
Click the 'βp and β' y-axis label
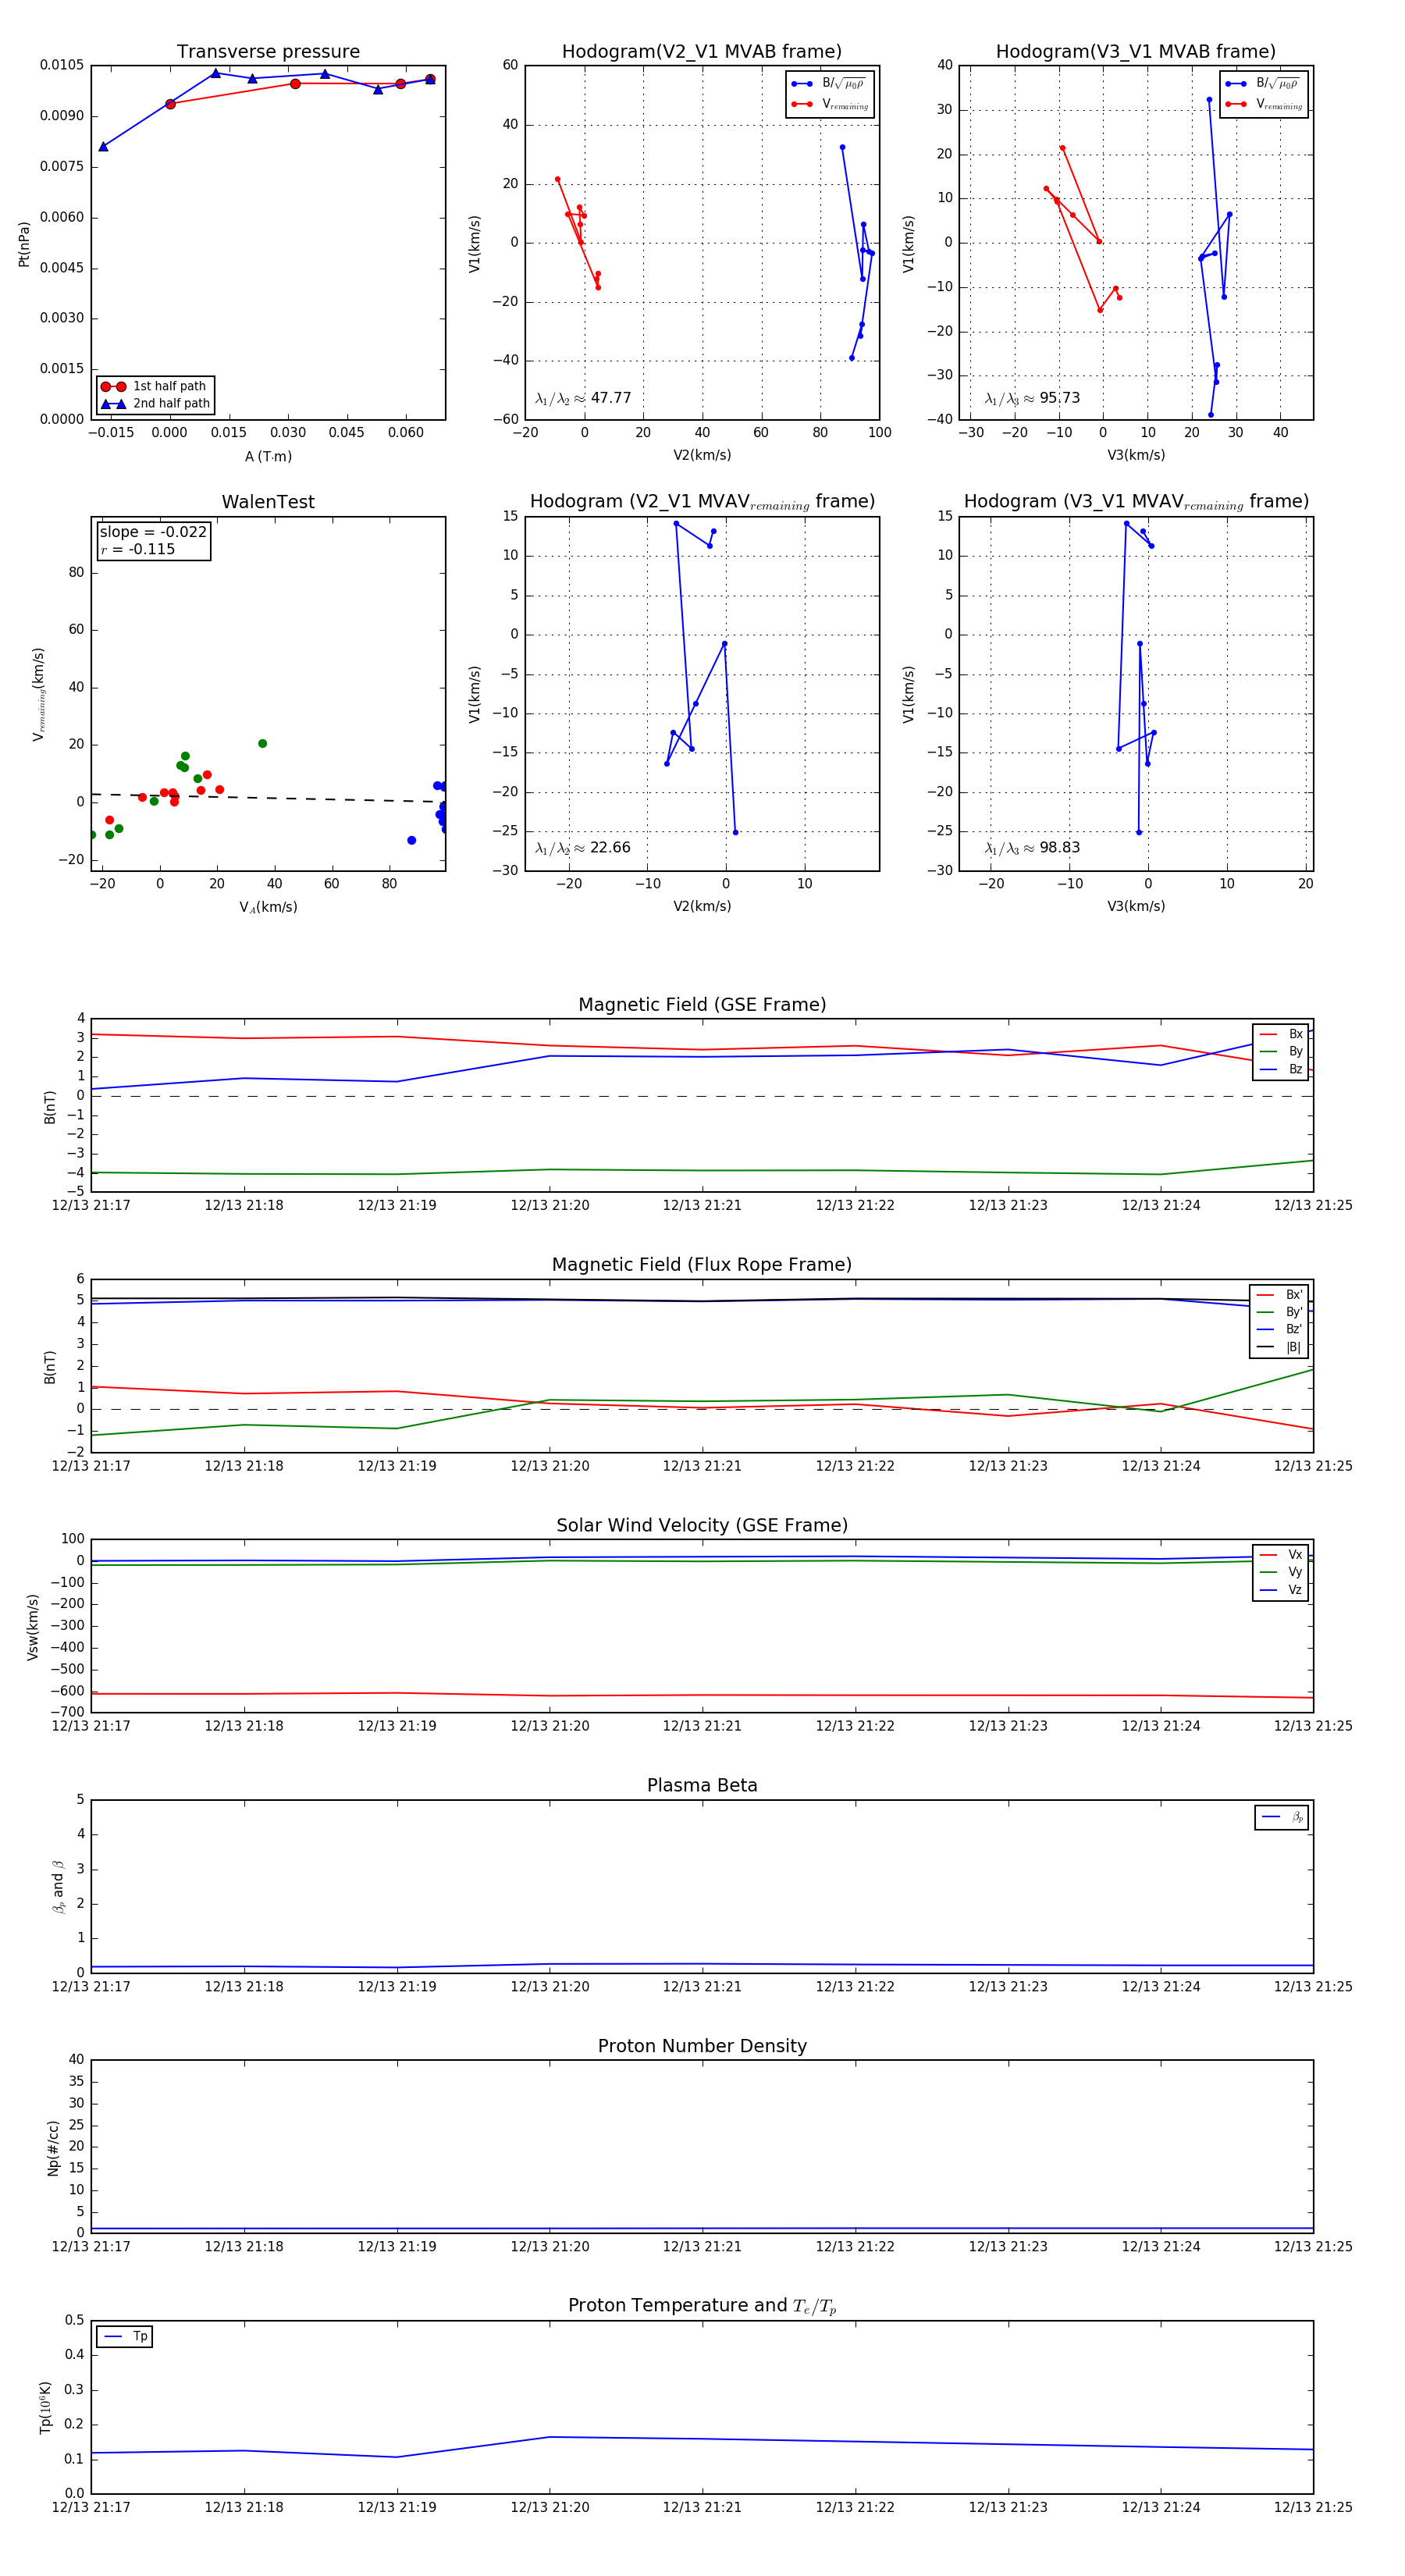58,1887
